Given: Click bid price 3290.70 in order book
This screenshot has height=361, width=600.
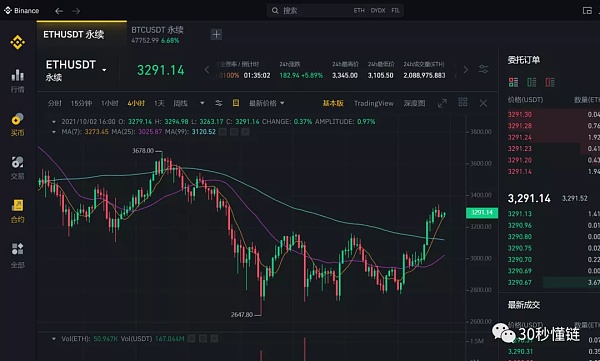Looking at the screenshot, I should pos(520,260).
